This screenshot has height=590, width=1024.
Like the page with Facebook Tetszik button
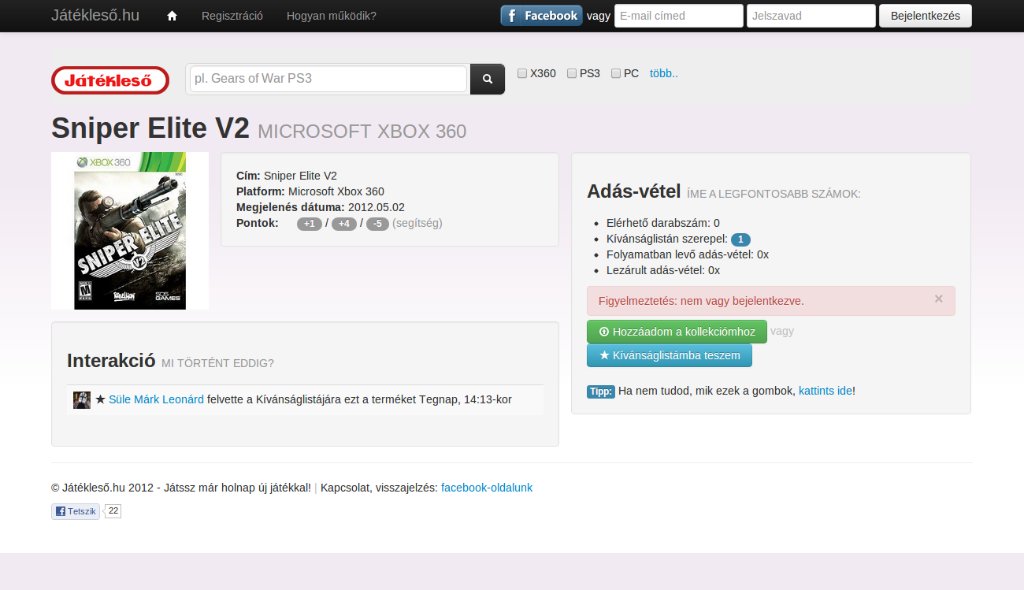point(75,511)
